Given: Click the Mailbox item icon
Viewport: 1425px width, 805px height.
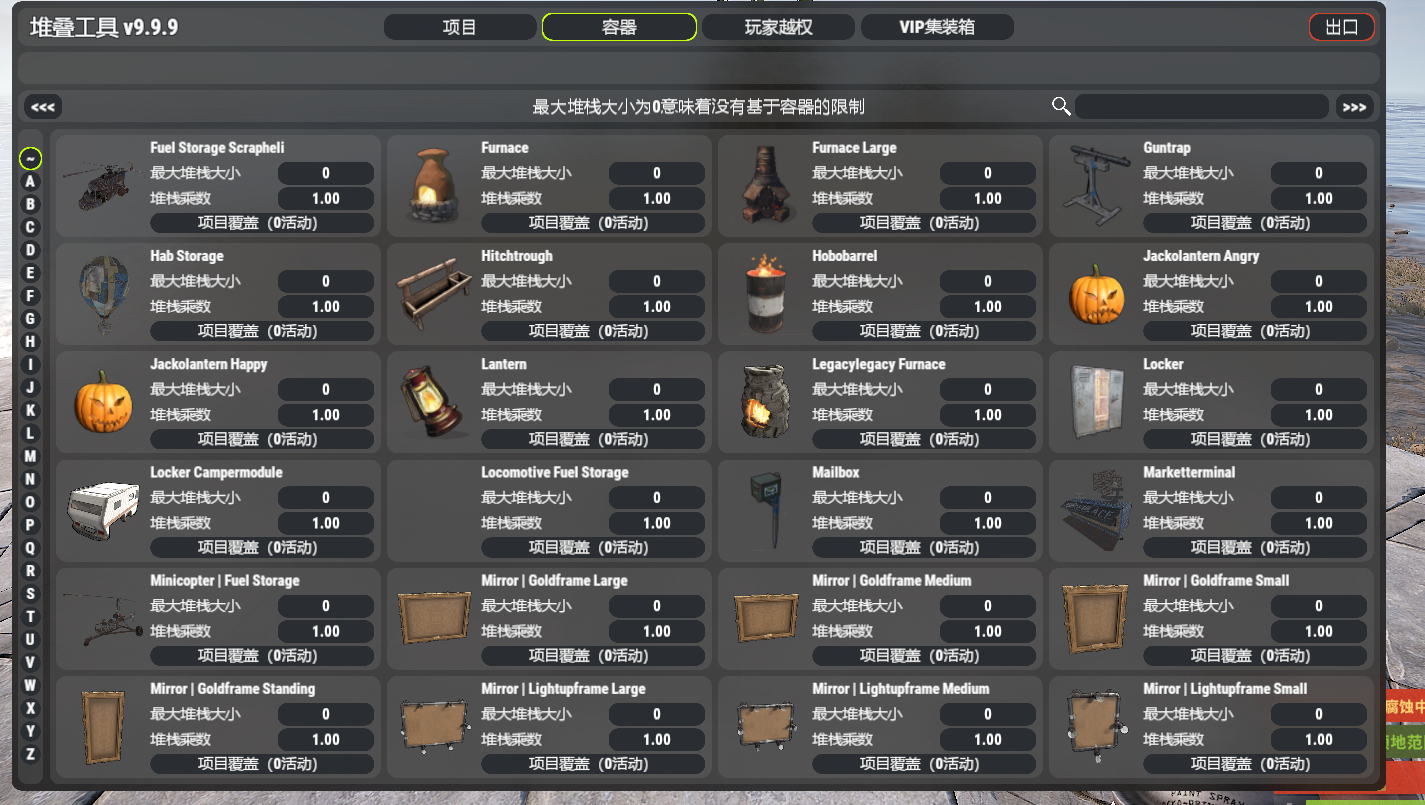Looking at the screenshot, I should coord(765,510).
